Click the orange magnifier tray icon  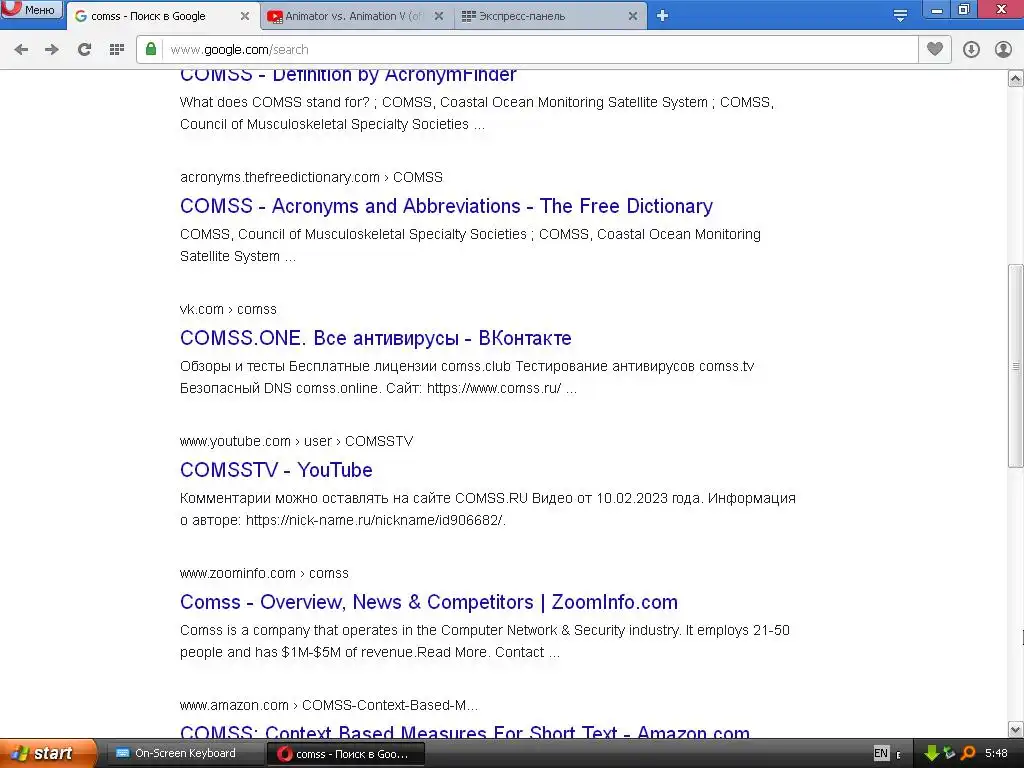pos(968,753)
